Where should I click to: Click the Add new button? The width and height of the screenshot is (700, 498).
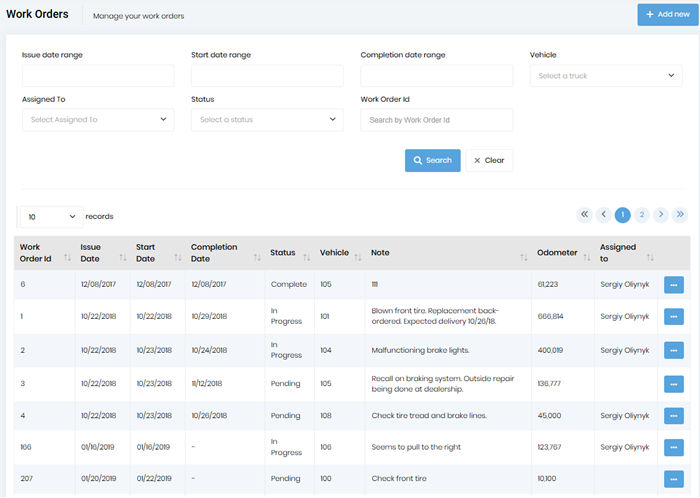pyautogui.click(x=667, y=15)
